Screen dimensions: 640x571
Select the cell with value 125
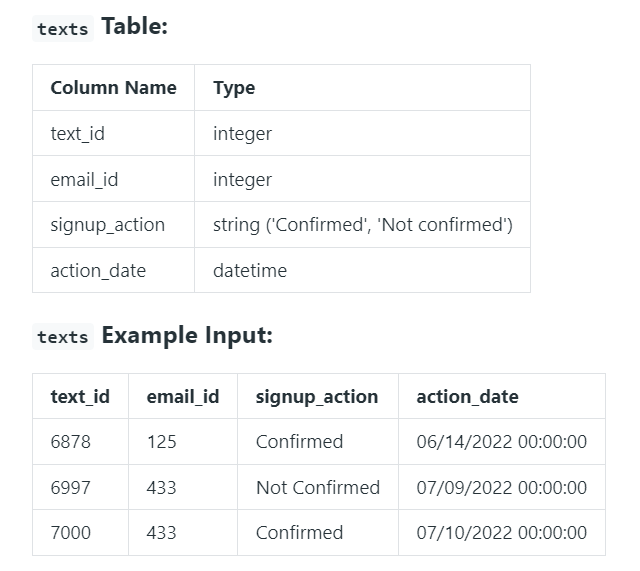(x=183, y=442)
